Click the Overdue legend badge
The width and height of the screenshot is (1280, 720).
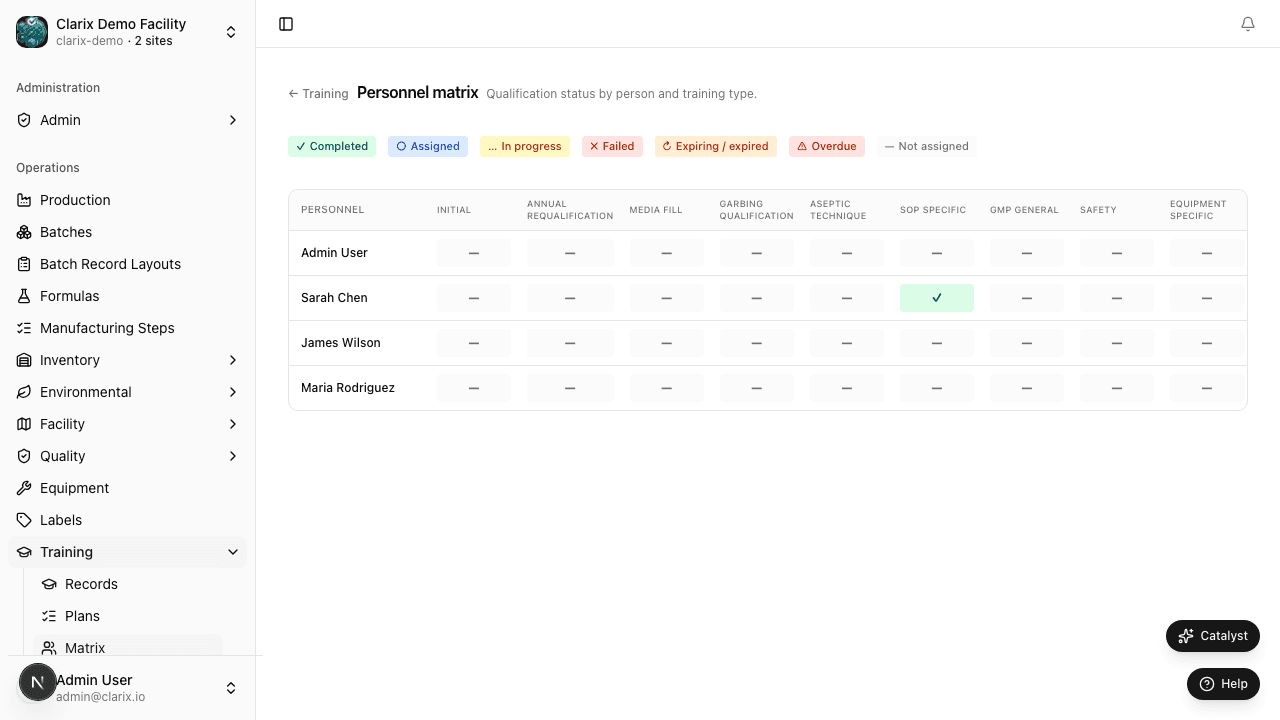pos(827,146)
